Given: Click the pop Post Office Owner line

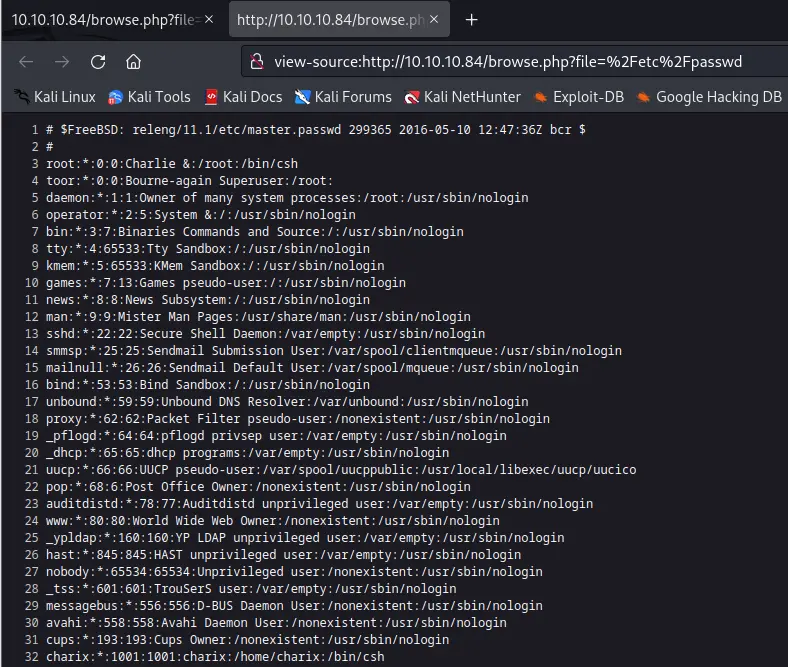Looking at the screenshot, I should (258, 488).
